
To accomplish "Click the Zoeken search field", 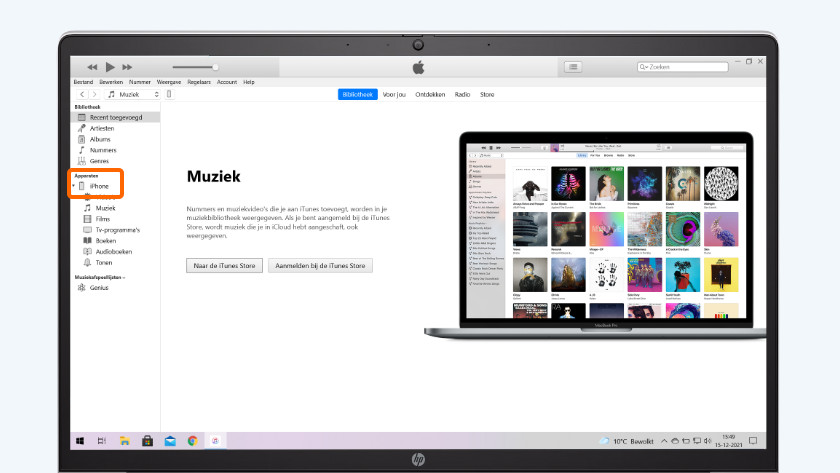I will click(x=683, y=67).
